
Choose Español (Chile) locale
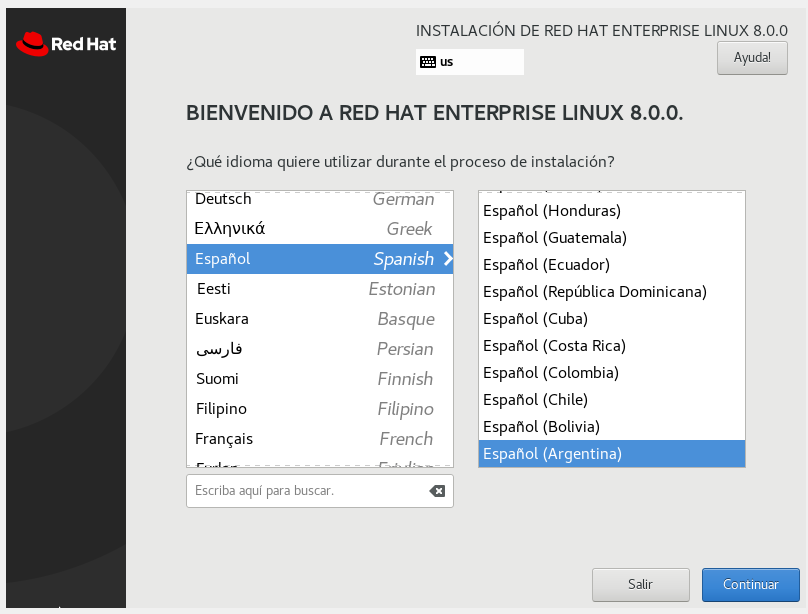pos(612,400)
